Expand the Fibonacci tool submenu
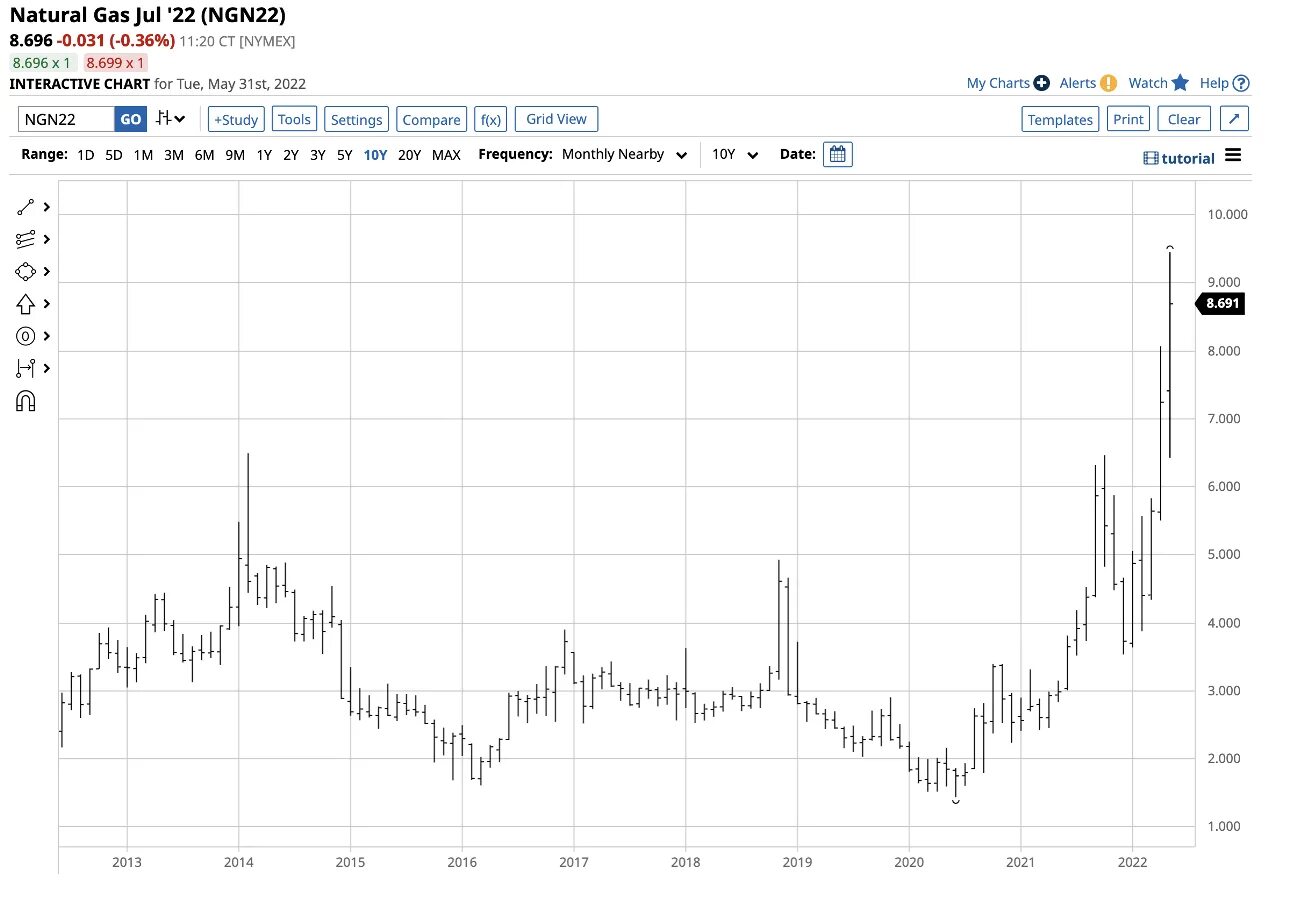The height and width of the screenshot is (898, 1292). pos(46,240)
